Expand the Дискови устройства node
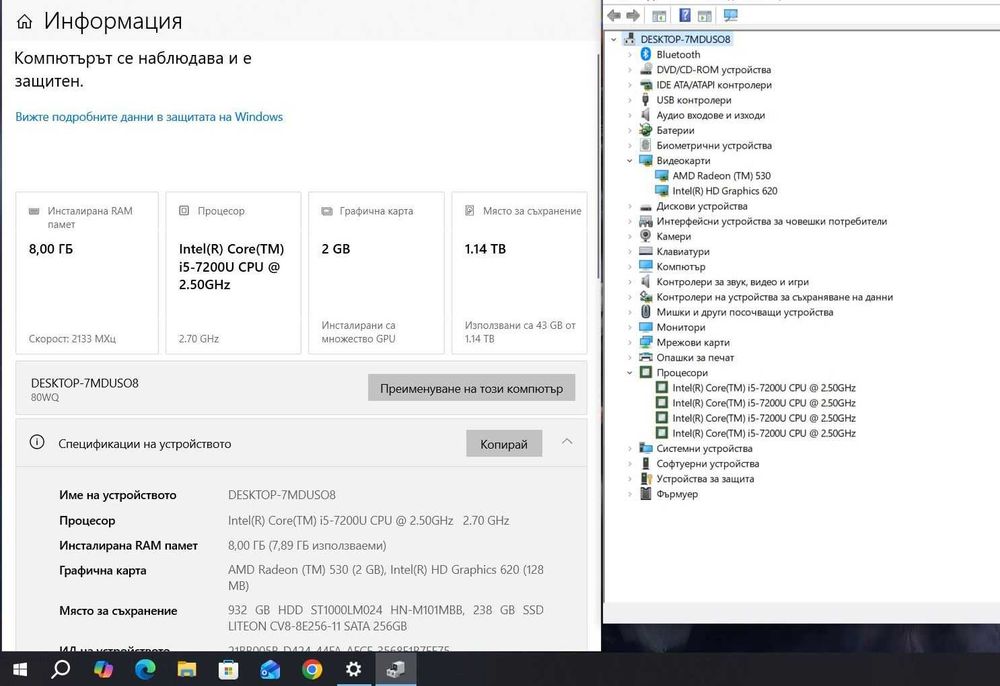Image resolution: width=1000 pixels, height=686 pixels. (x=629, y=206)
